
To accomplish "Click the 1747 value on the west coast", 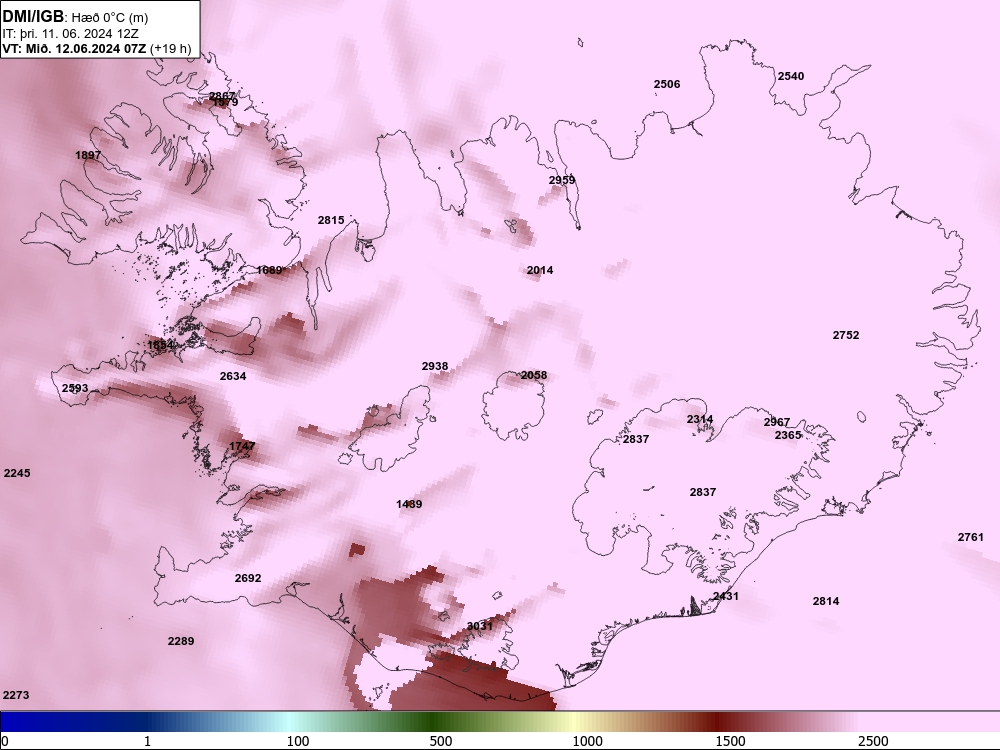I will click(242, 446).
